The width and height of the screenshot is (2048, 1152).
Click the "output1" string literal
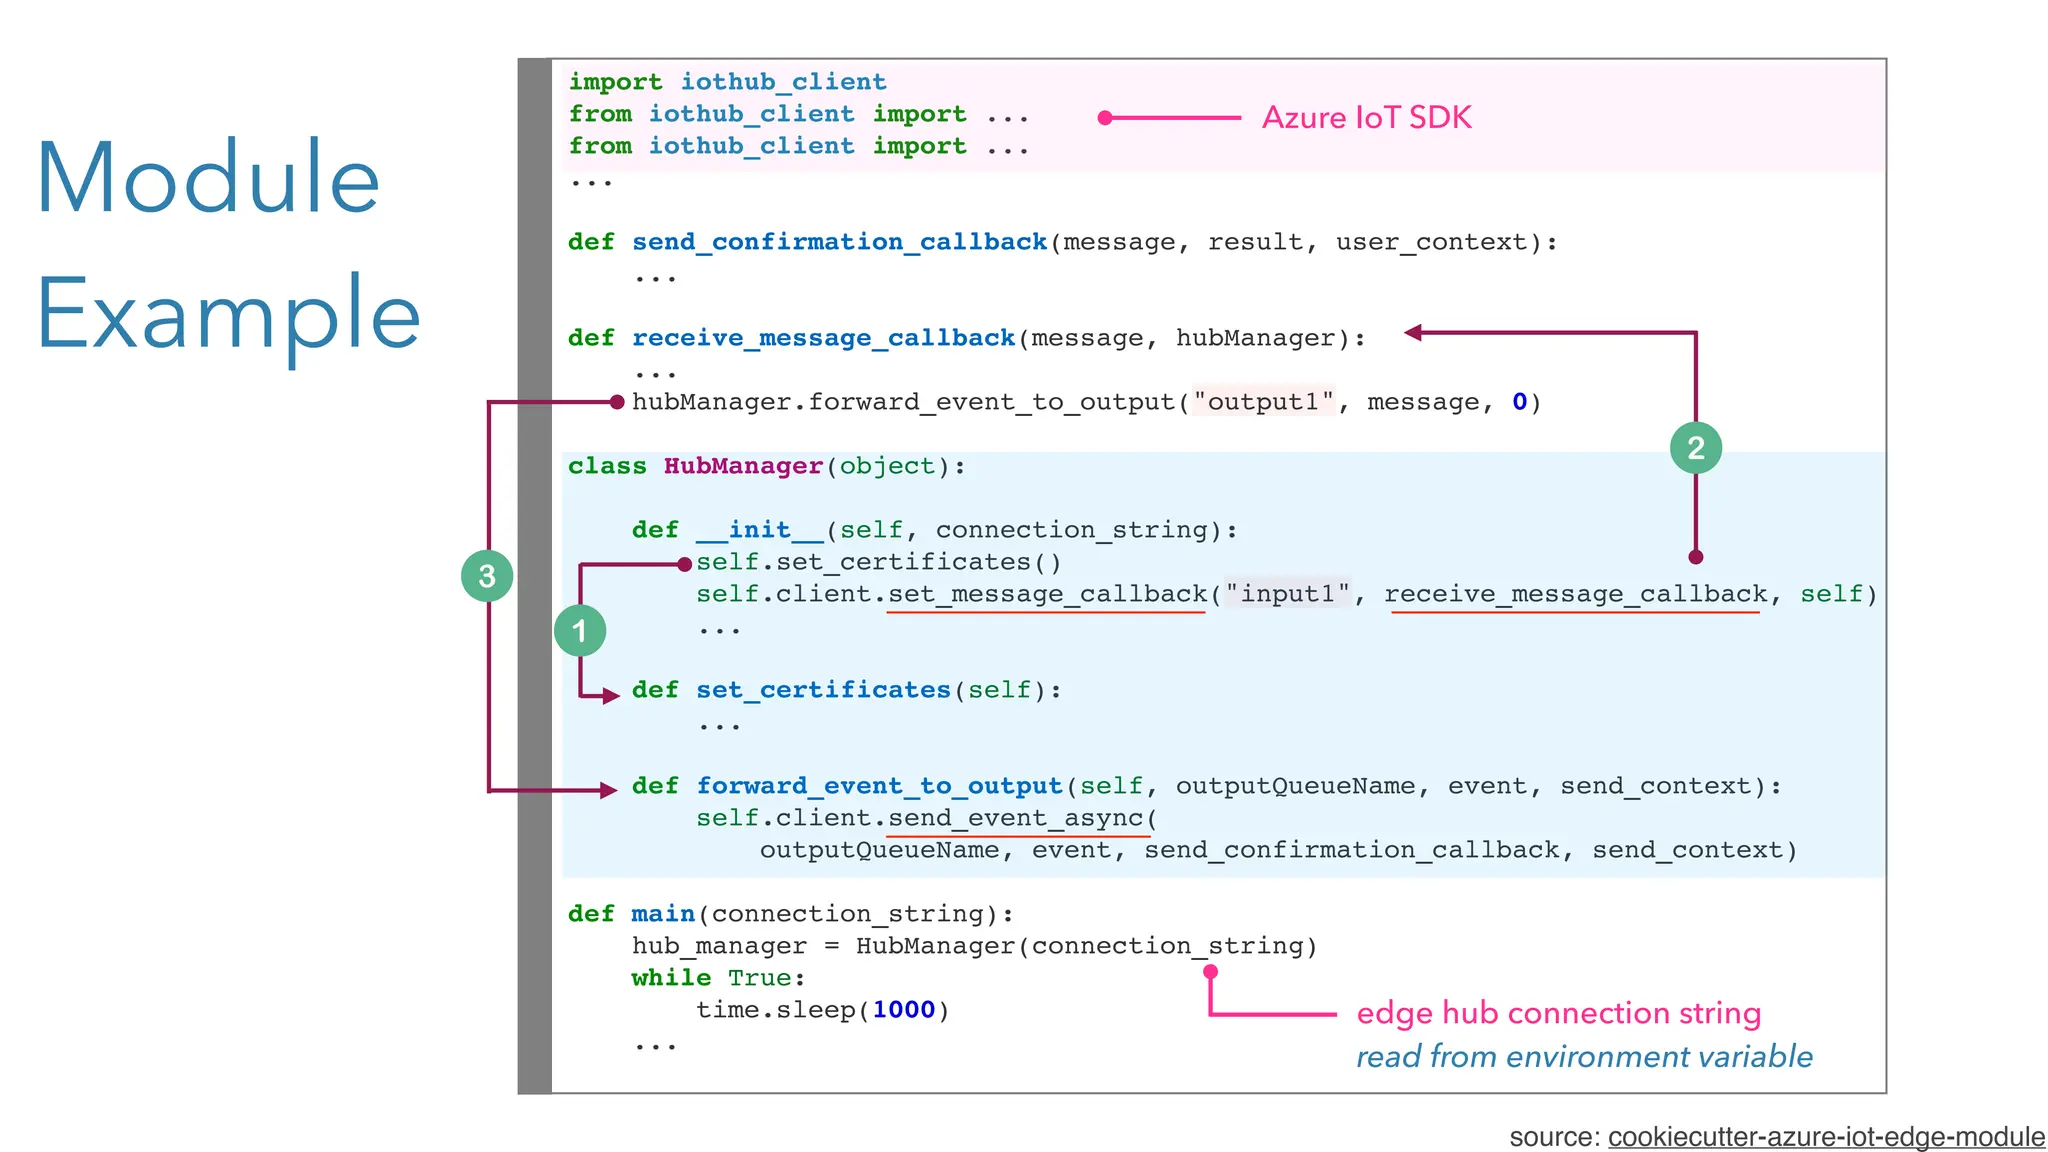1263,402
